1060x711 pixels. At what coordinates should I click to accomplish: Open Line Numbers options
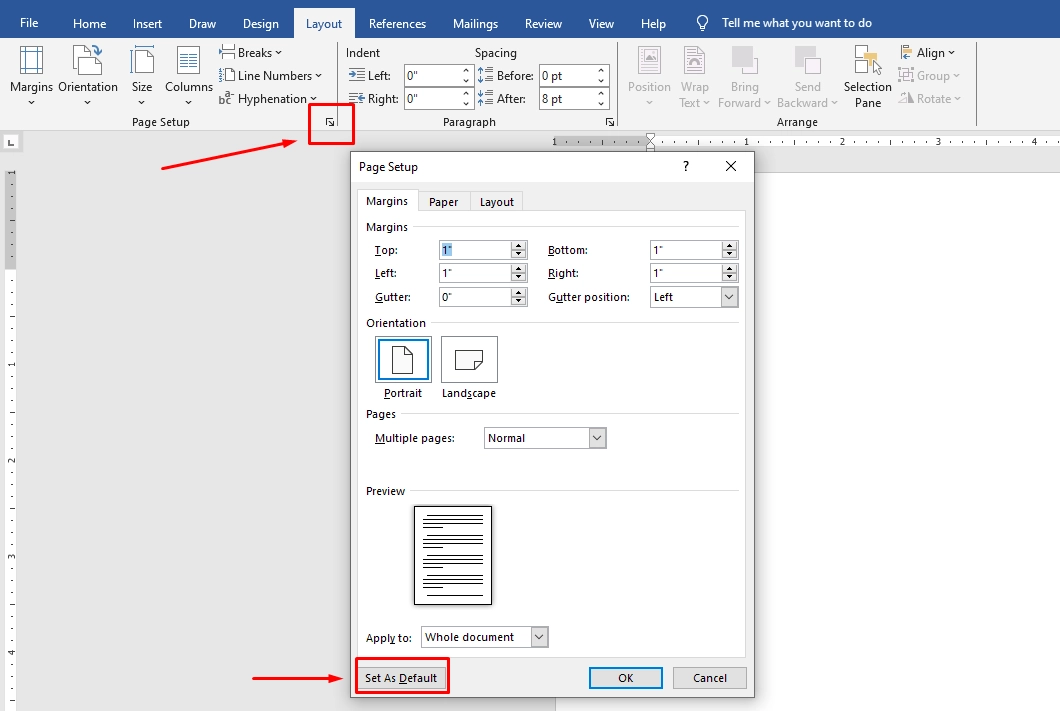(272, 75)
